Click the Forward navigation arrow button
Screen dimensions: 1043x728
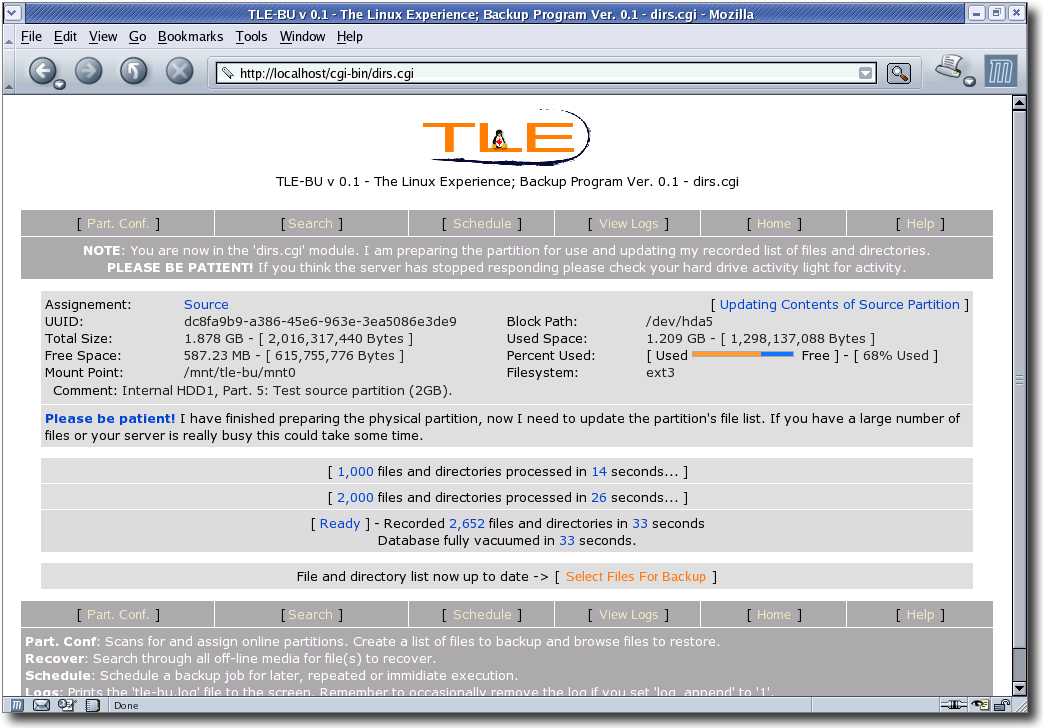(x=89, y=71)
